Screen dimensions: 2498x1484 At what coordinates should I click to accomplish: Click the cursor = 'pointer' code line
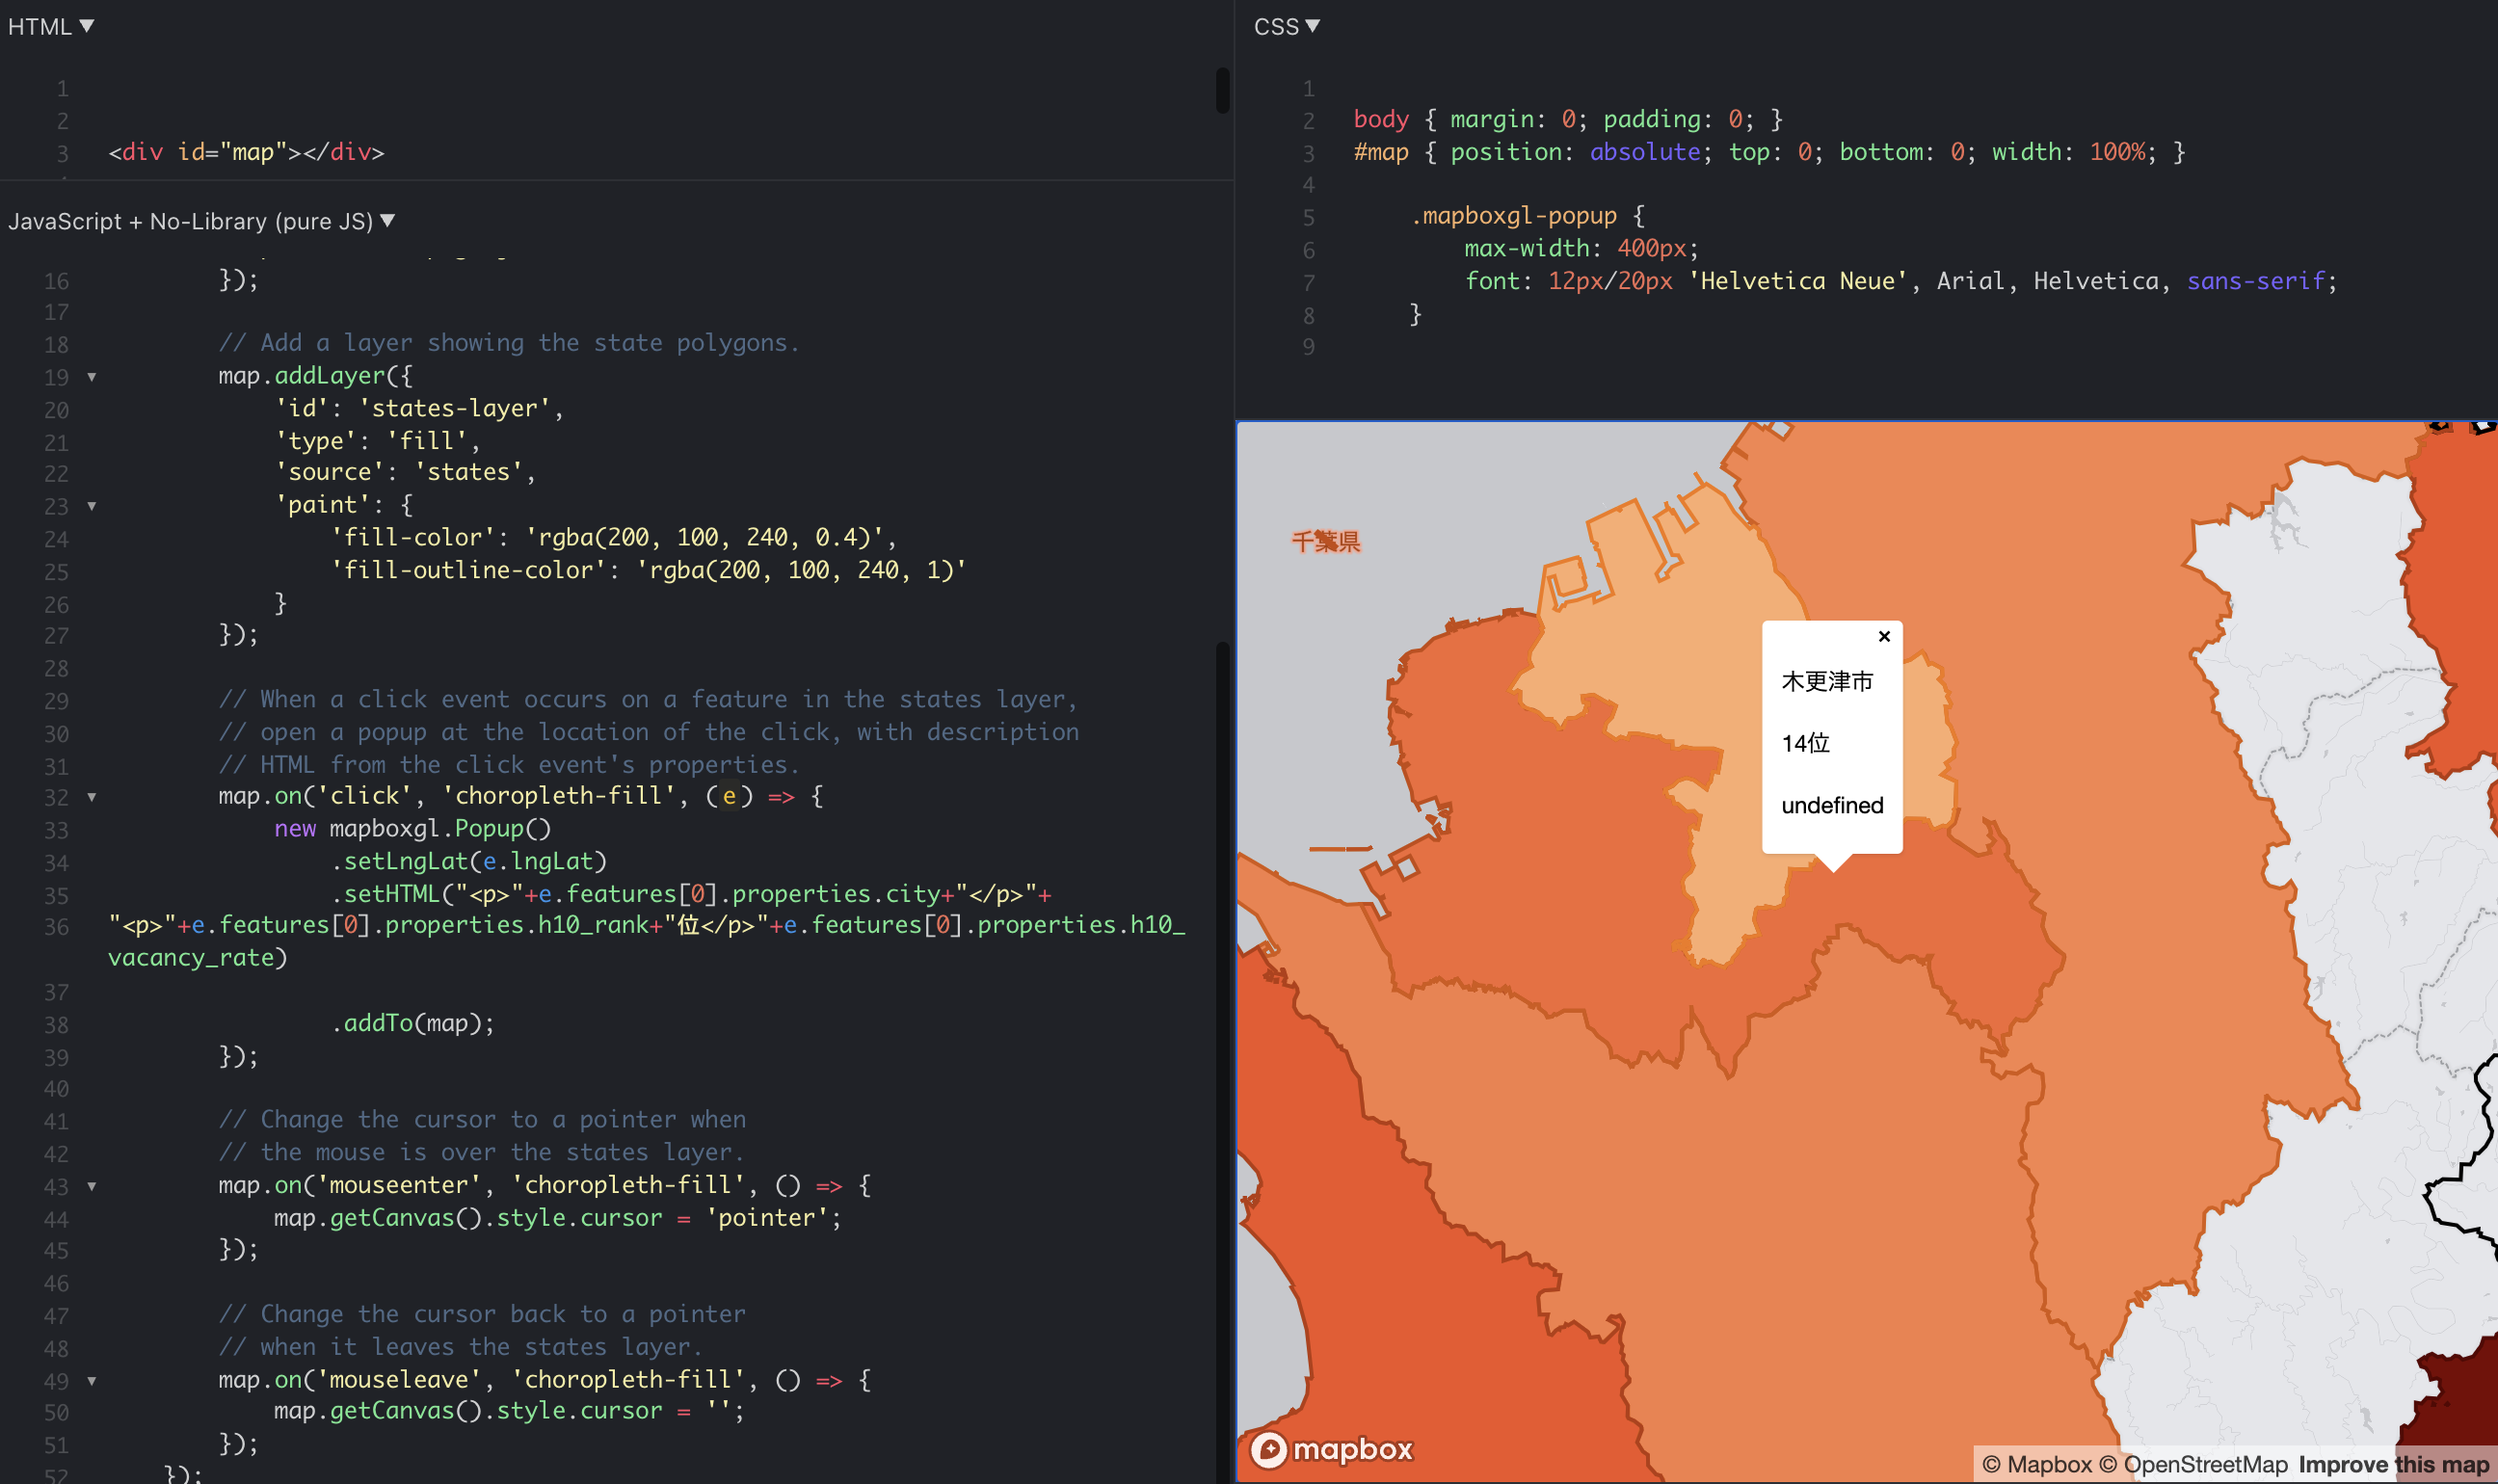point(558,1218)
